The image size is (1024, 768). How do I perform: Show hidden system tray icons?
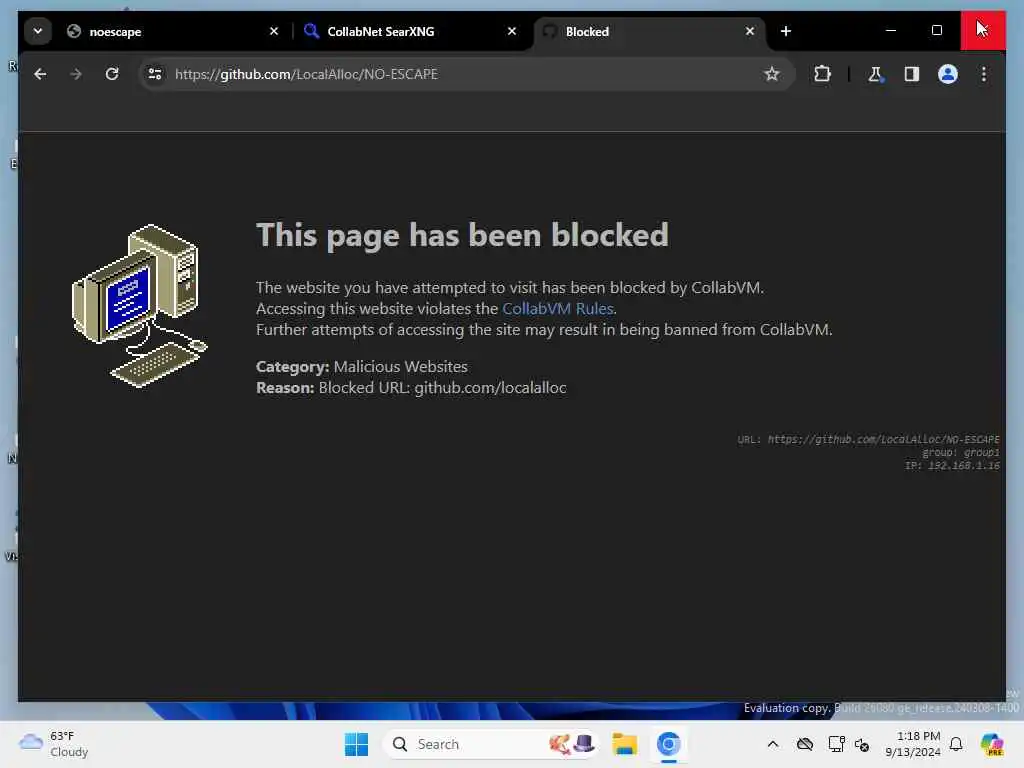tap(773, 744)
